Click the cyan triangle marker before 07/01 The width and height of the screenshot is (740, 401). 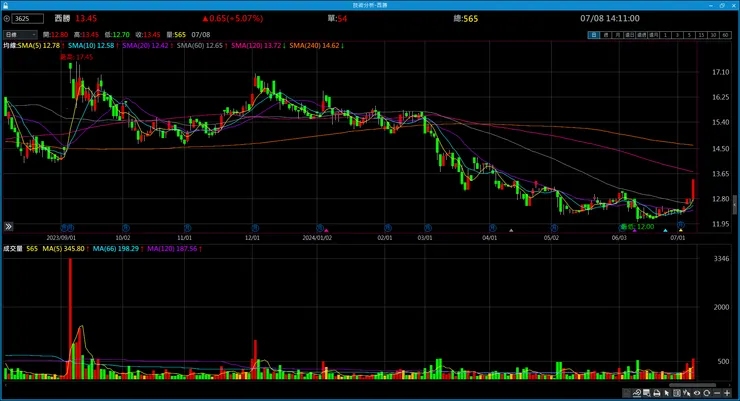coord(665,230)
